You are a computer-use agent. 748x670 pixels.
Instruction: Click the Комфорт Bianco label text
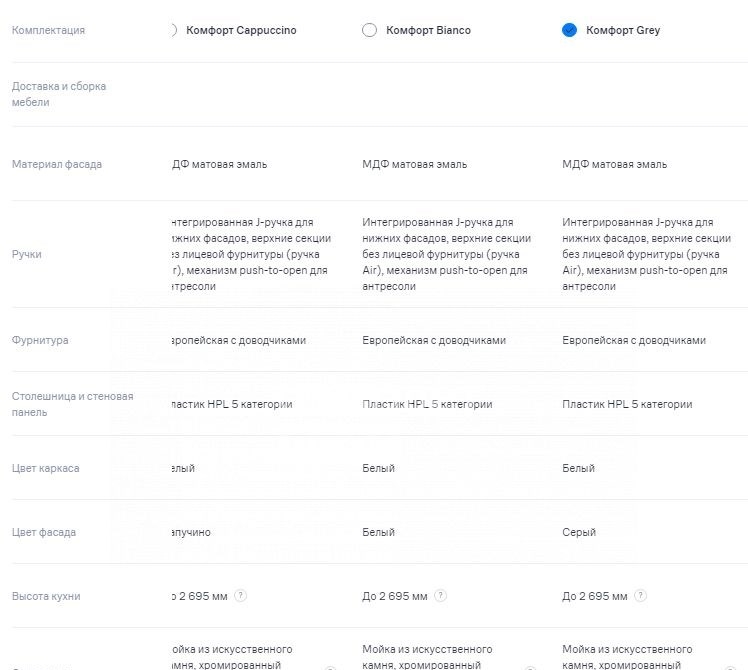click(428, 30)
